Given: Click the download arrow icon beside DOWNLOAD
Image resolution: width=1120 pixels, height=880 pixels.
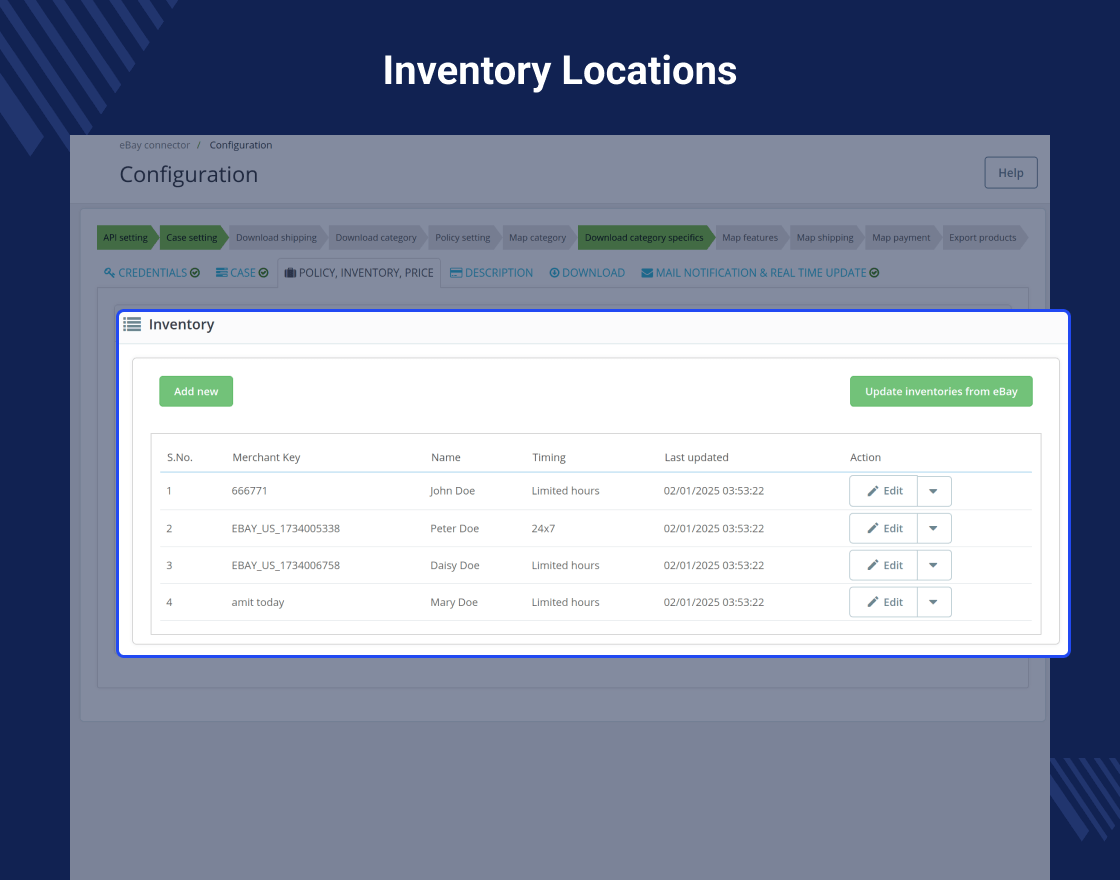Looking at the screenshot, I should pos(554,273).
